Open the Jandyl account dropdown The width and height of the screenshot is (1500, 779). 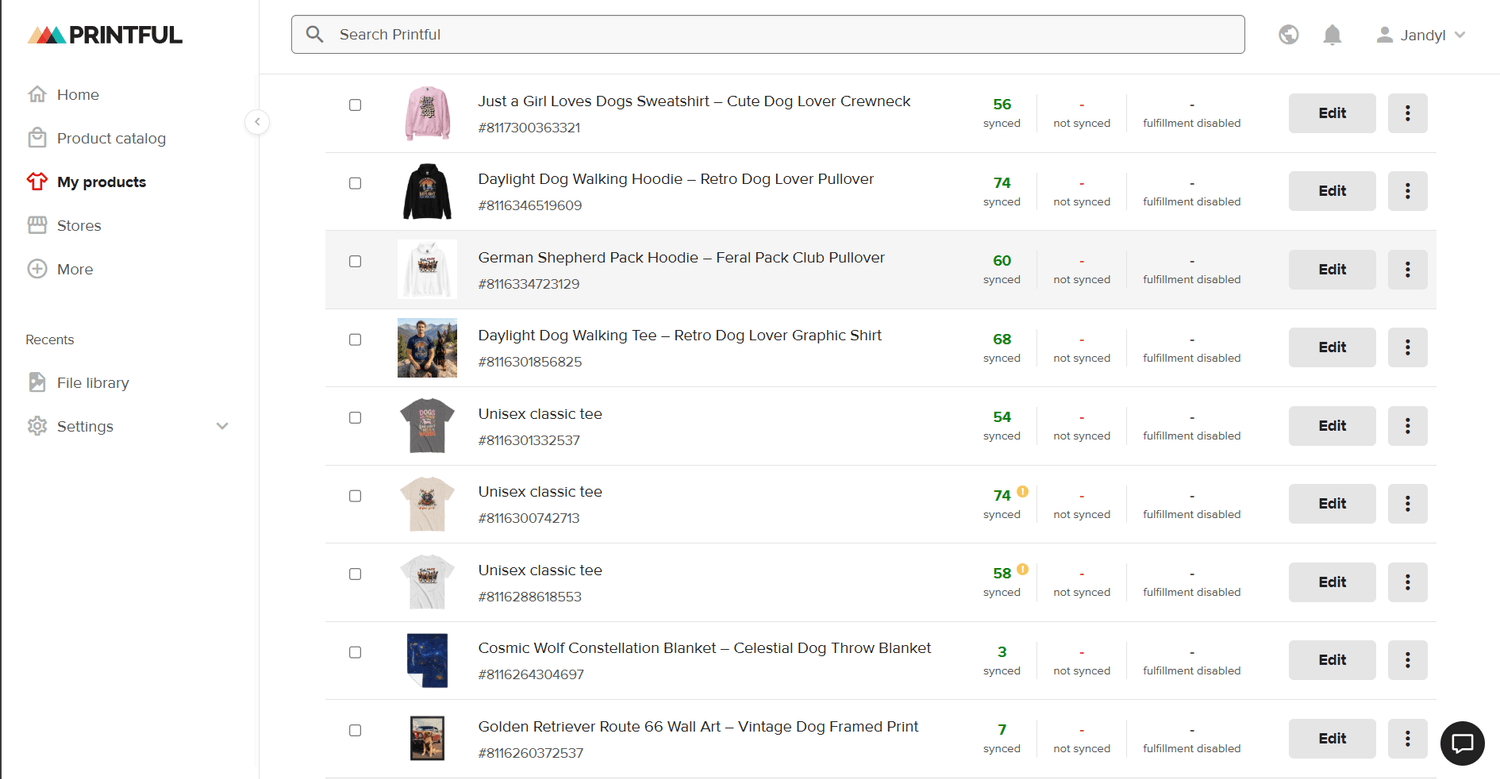1420,34
